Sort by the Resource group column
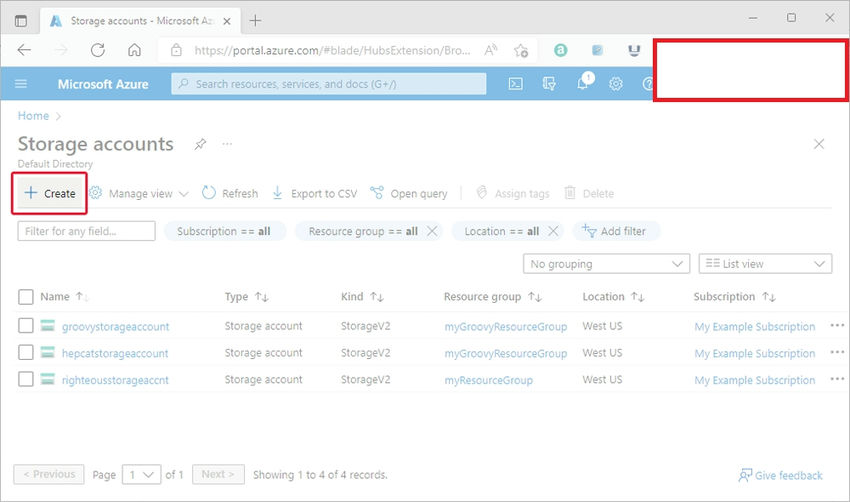 (492, 297)
